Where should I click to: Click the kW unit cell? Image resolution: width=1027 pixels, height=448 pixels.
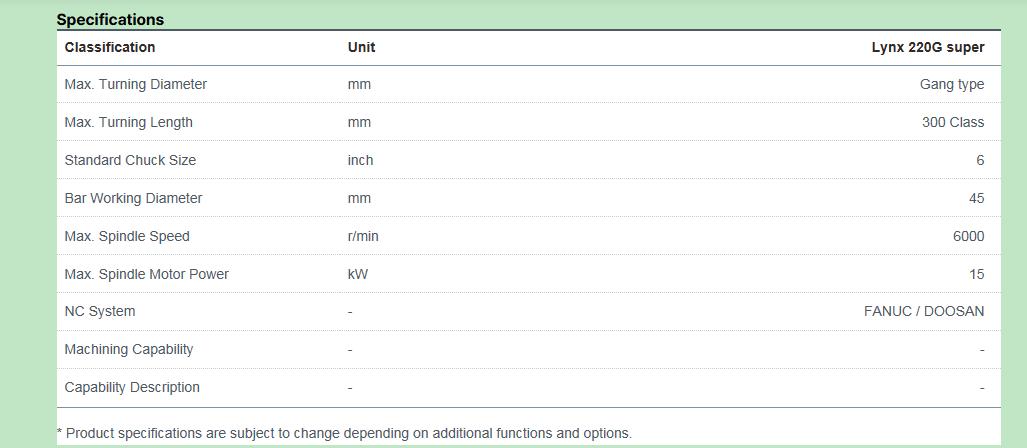point(358,274)
